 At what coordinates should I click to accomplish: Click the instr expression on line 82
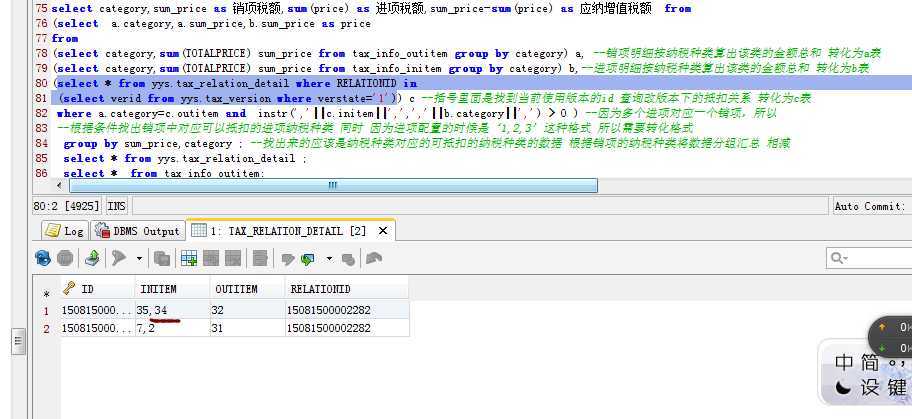(412, 113)
